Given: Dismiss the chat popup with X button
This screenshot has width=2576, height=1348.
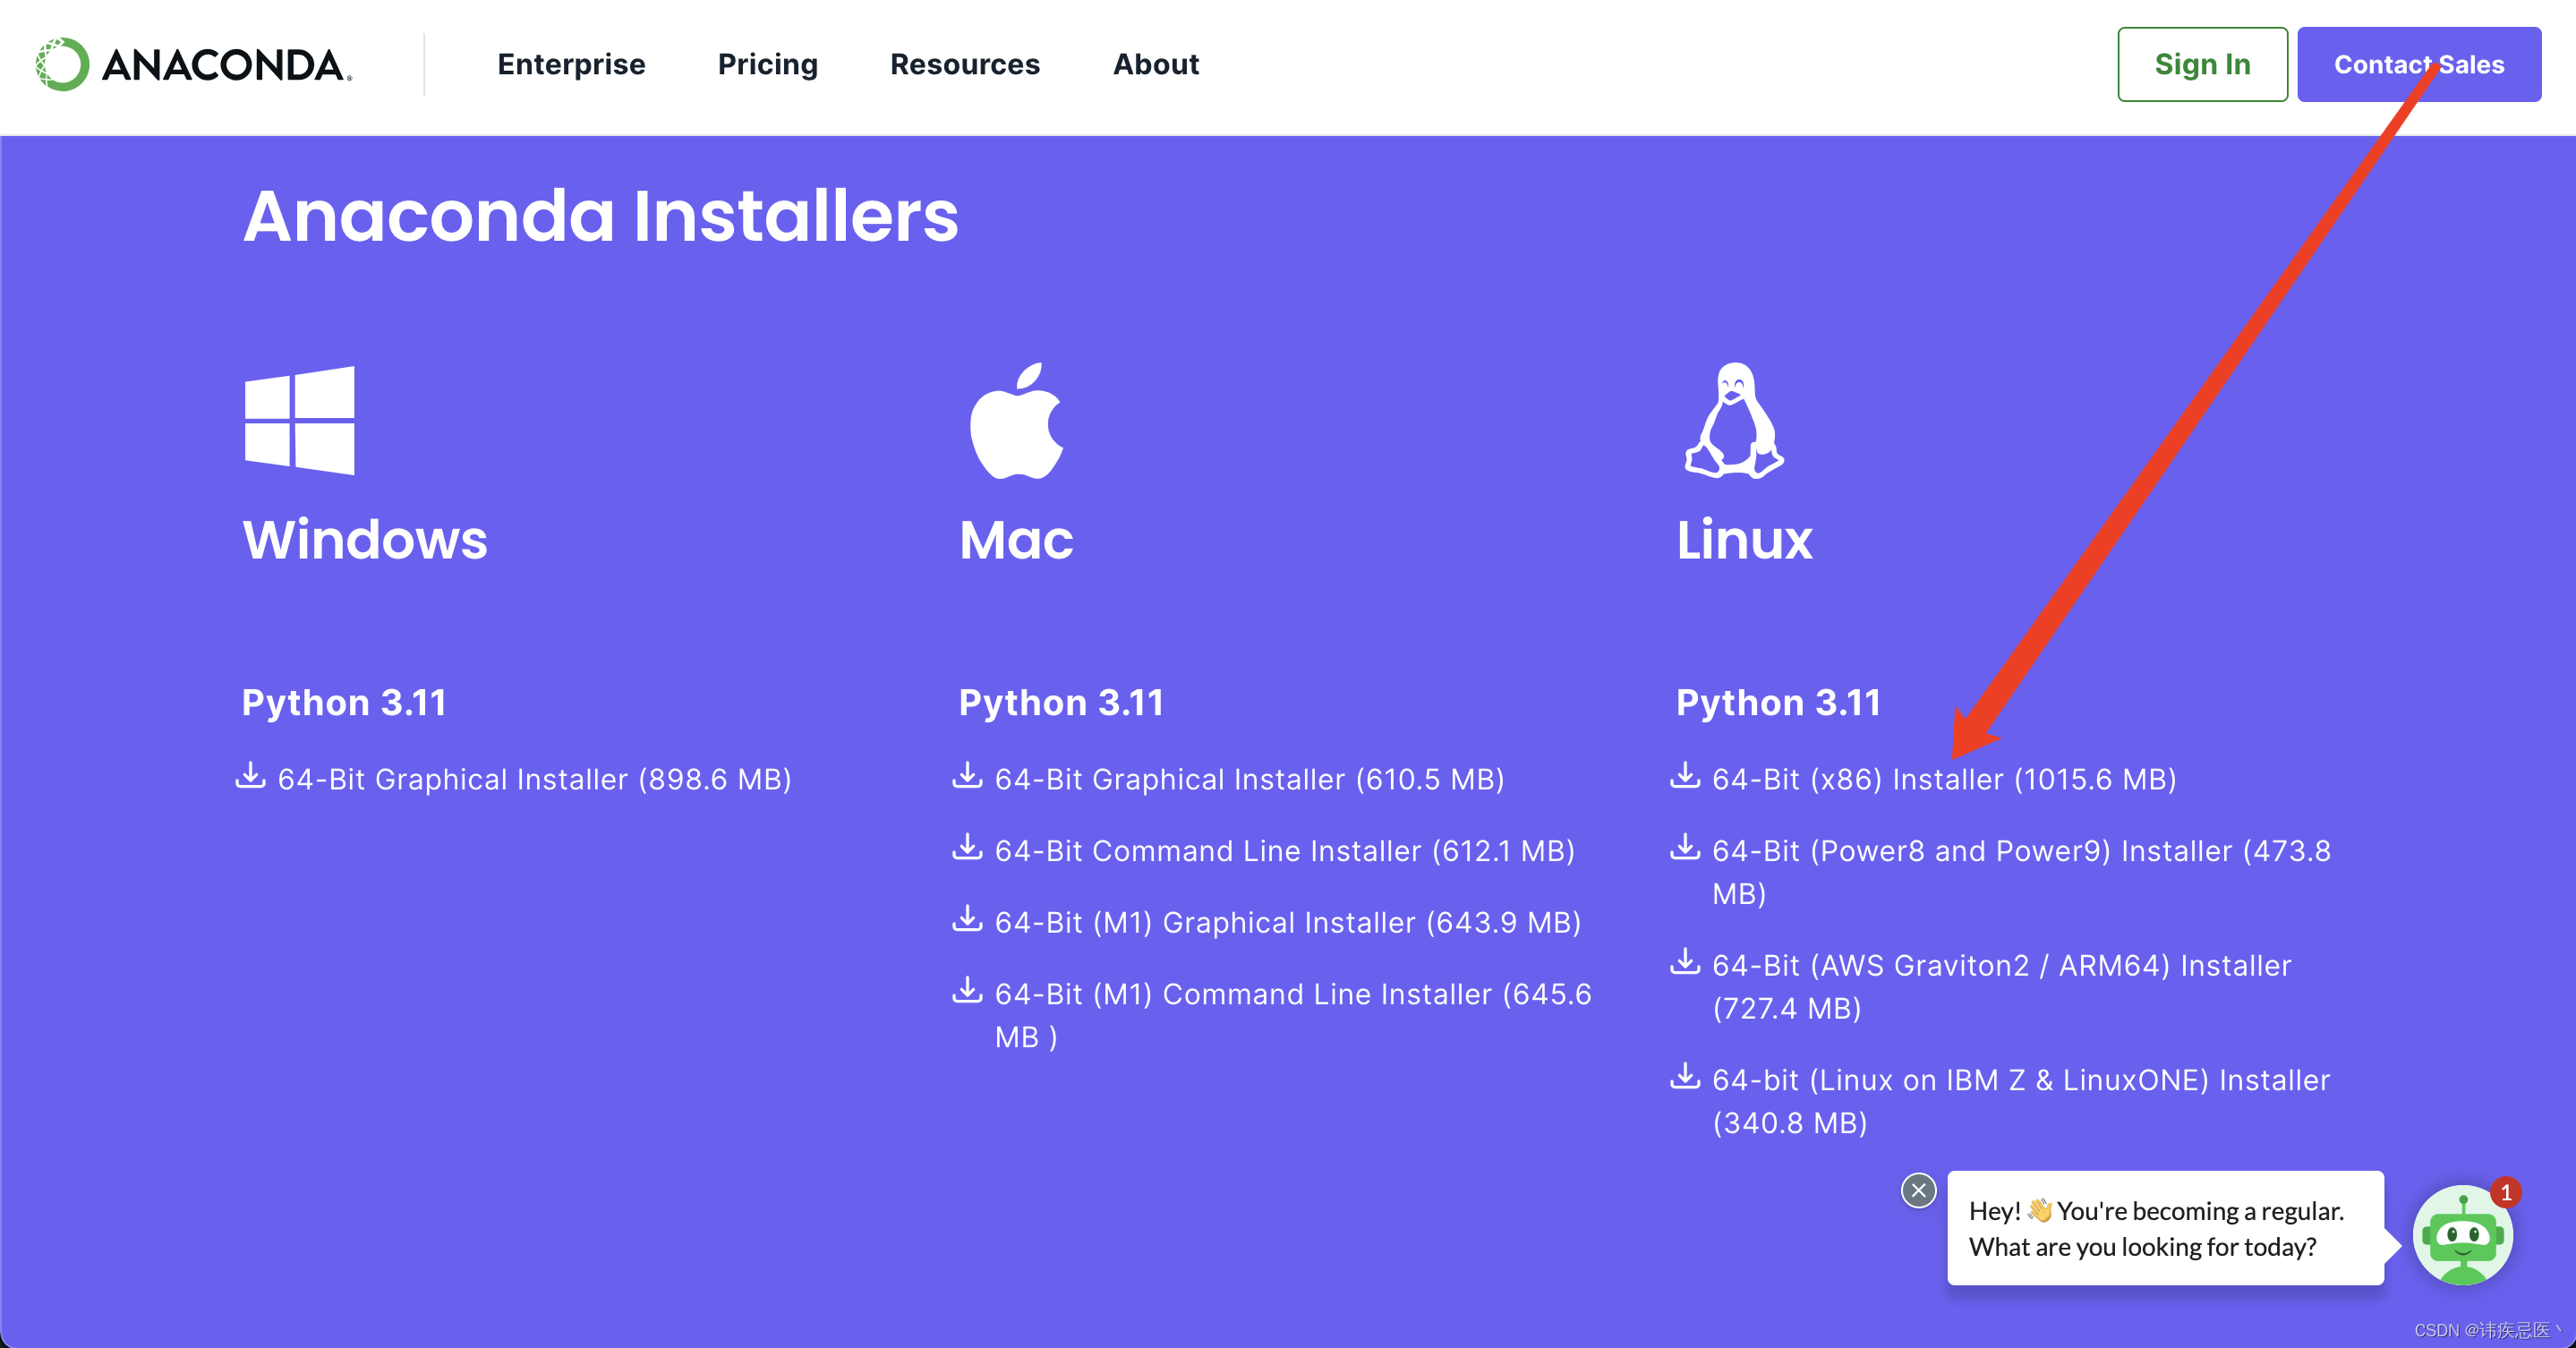Looking at the screenshot, I should [1918, 1190].
